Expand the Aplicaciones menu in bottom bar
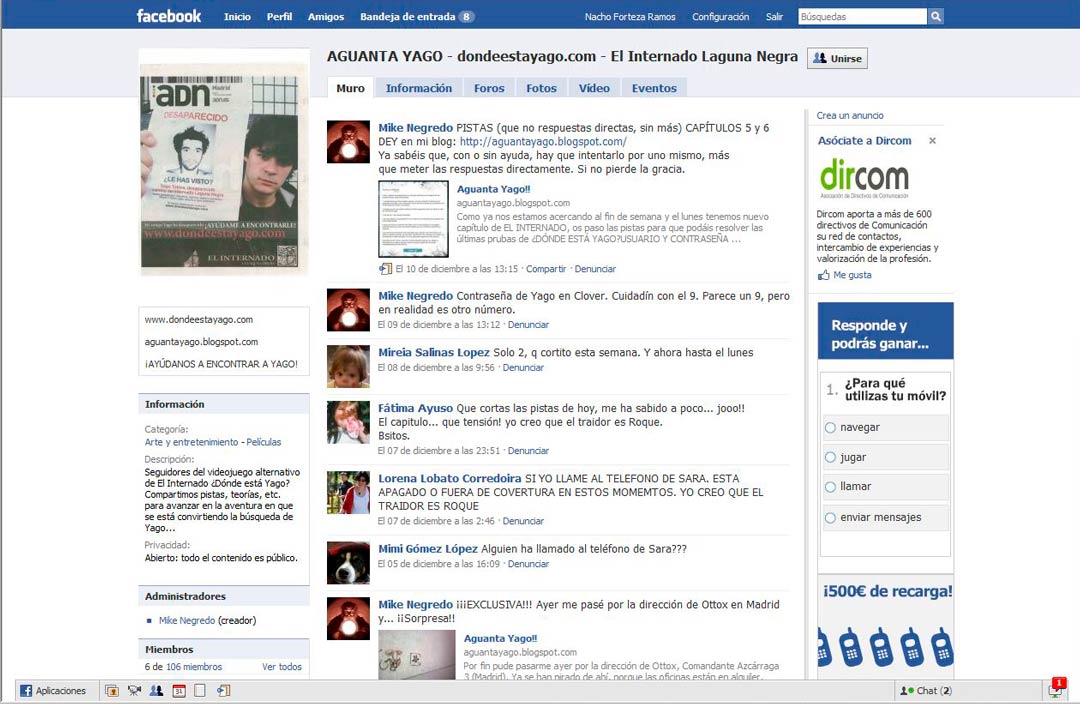This screenshot has height=704, width=1080. tap(54, 691)
